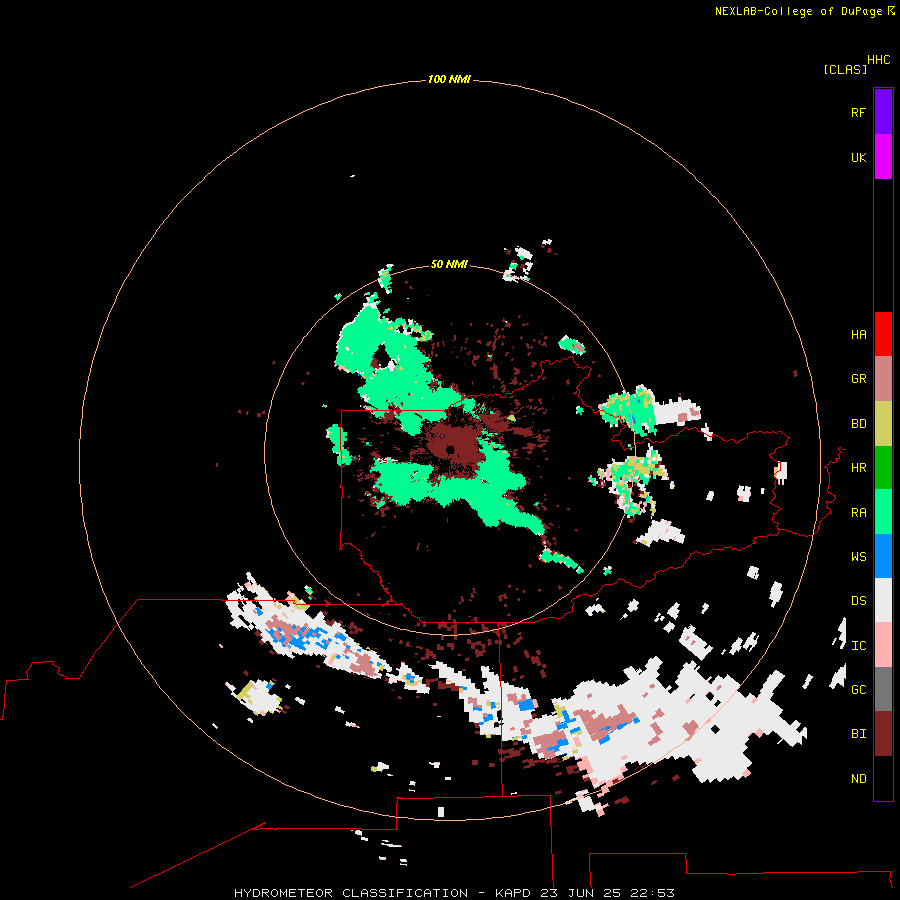The width and height of the screenshot is (900, 900).
Task: Click the GR legend label
Action: point(858,379)
